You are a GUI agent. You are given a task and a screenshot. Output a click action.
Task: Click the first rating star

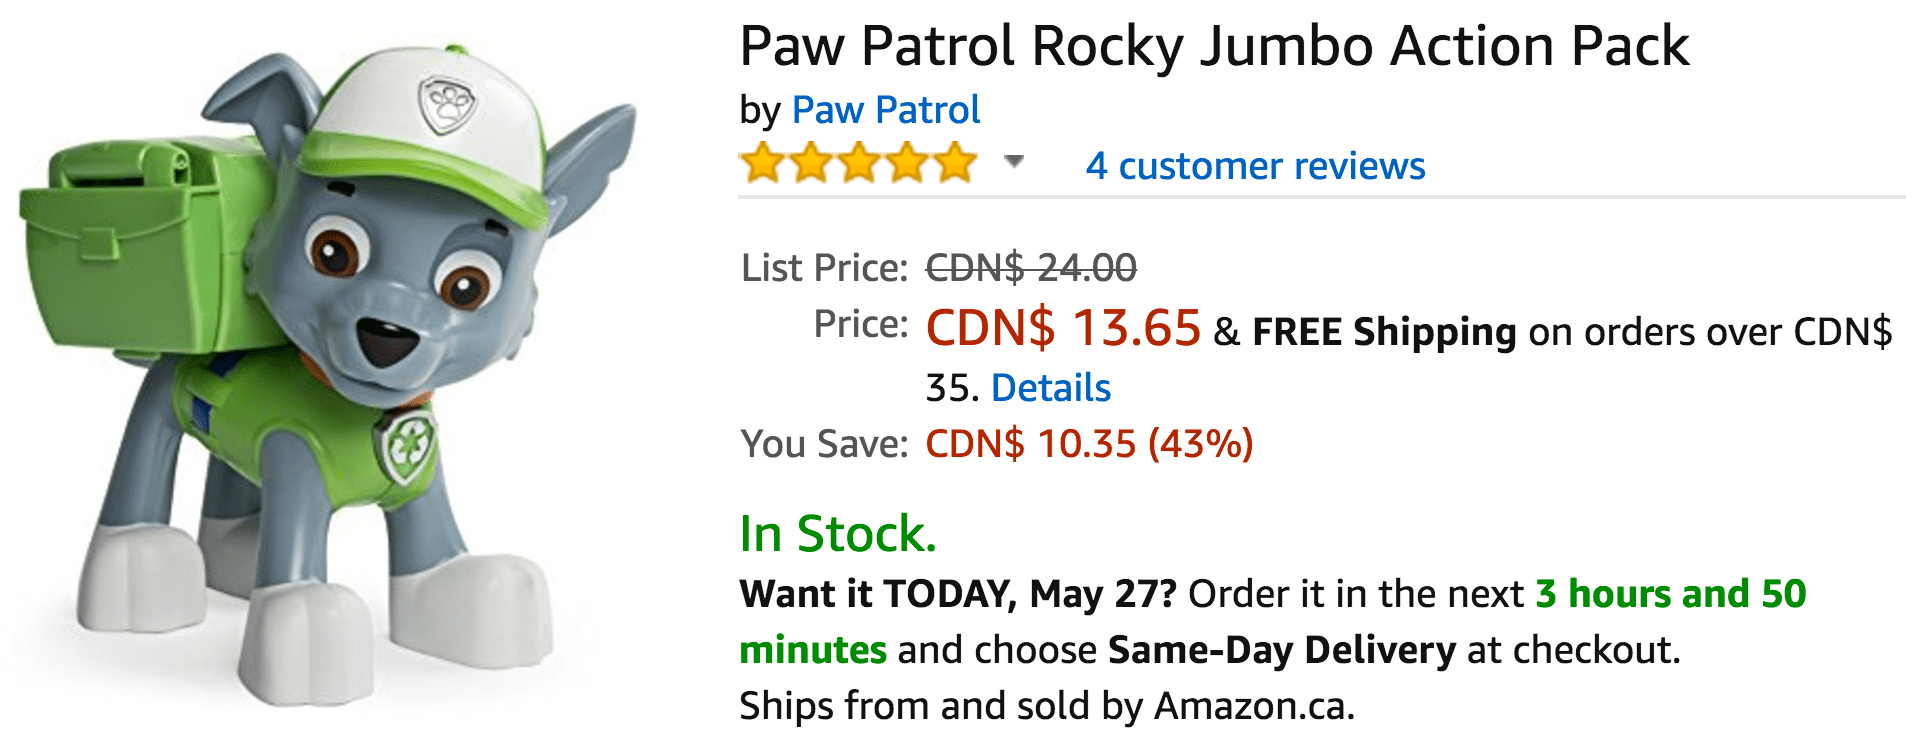pyautogui.click(x=762, y=163)
